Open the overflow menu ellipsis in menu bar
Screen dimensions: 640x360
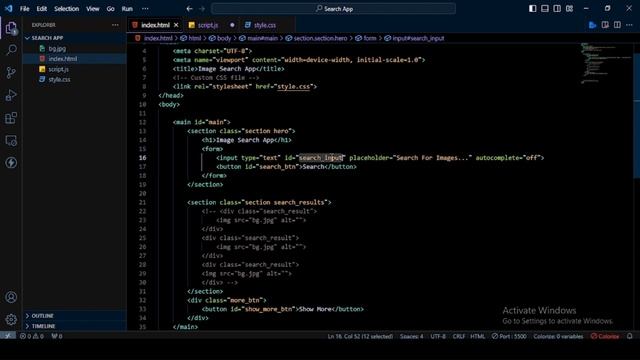coord(145,9)
